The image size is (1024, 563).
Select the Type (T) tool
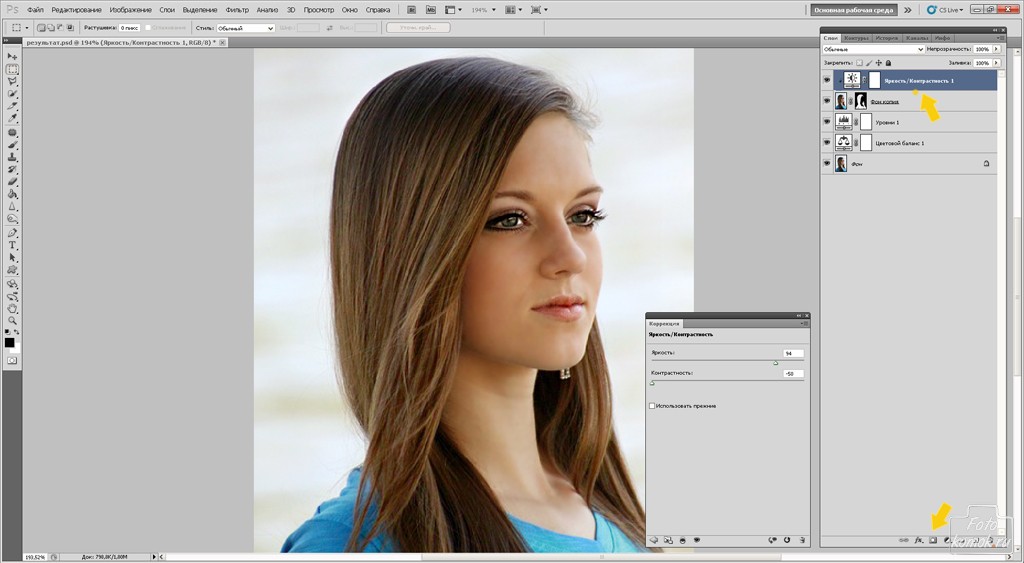[13, 244]
